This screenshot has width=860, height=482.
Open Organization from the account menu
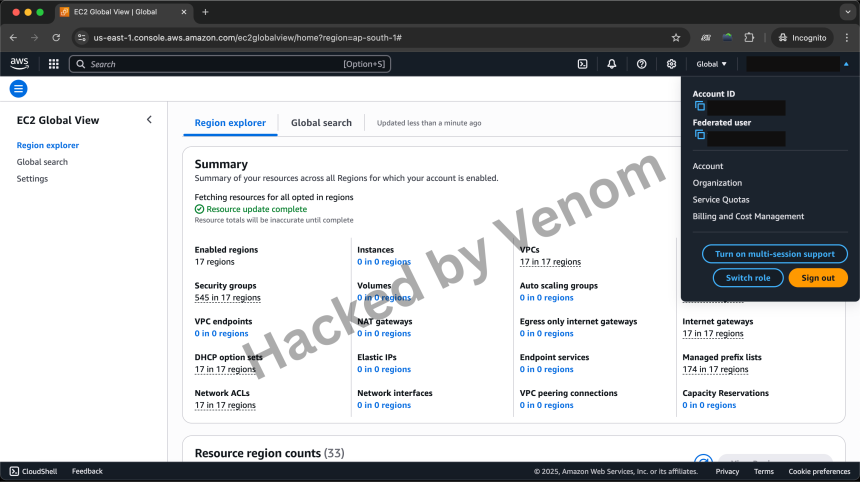[717, 183]
